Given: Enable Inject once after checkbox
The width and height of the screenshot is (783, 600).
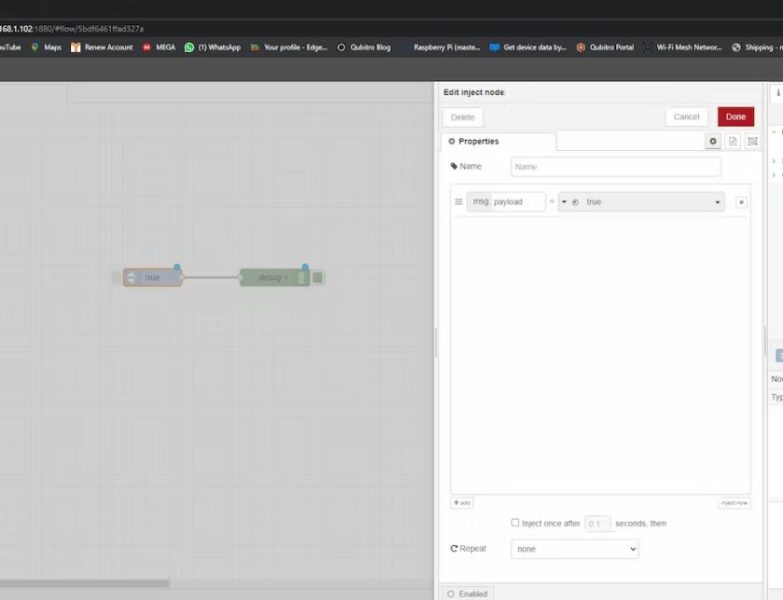Looking at the screenshot, I should tap(515, 522).
